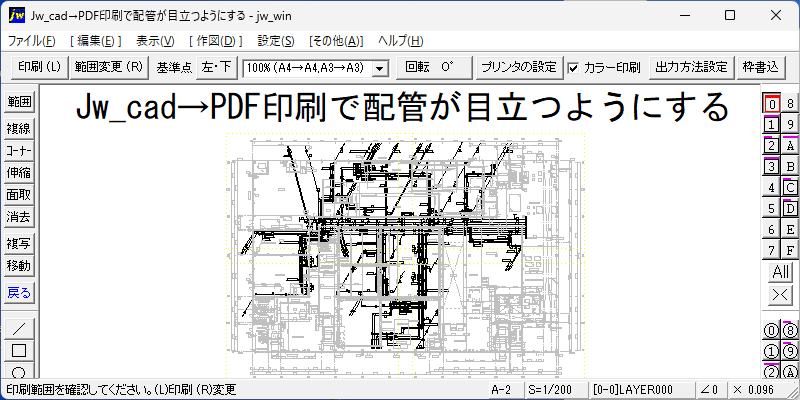800x400 pixels.
Task: Select the line drawing tool
Action: [x=19, y=329]
